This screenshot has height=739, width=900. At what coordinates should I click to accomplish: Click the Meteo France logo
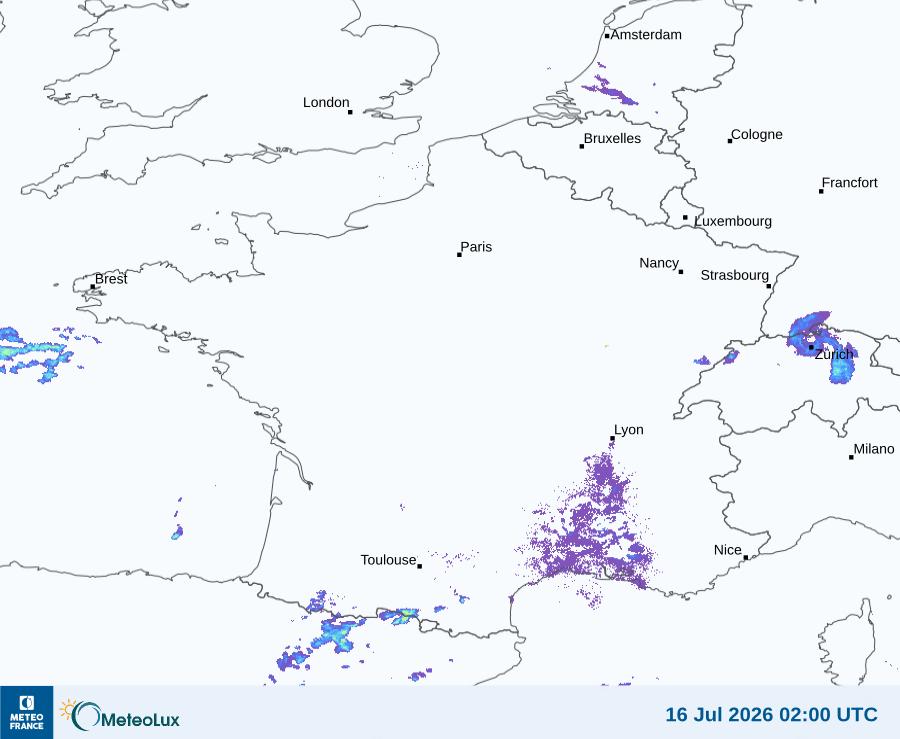(x=26, y=712)
